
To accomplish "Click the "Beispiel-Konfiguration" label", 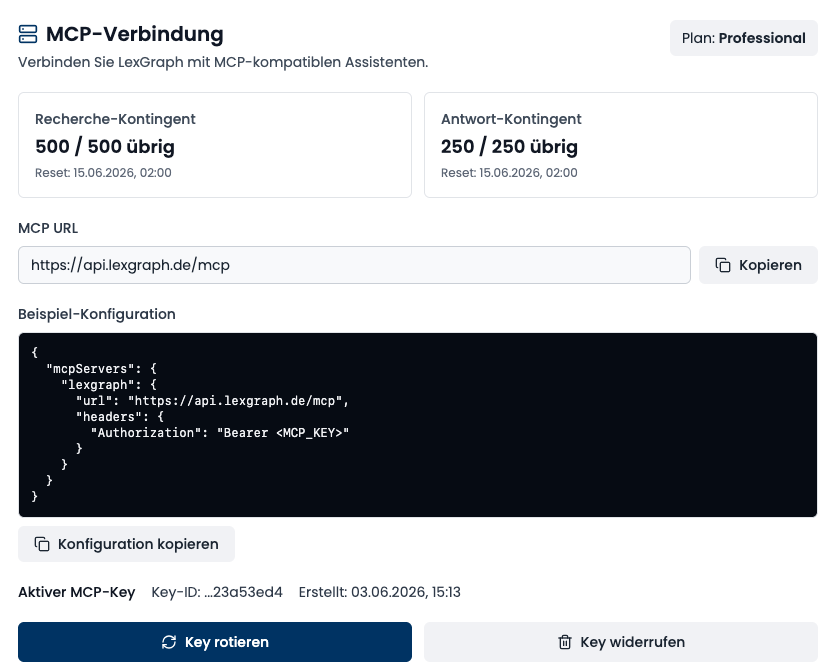I will (97, 314).
